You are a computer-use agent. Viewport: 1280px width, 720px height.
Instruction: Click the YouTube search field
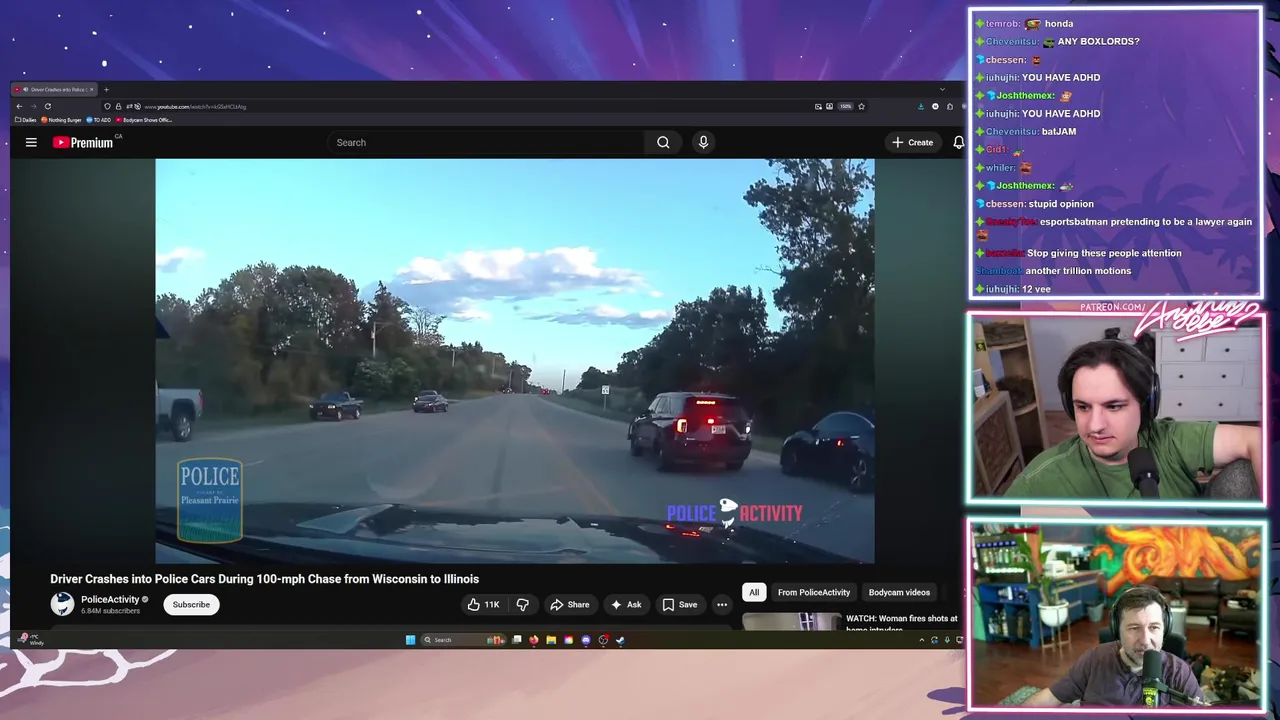tap(485, 142)
